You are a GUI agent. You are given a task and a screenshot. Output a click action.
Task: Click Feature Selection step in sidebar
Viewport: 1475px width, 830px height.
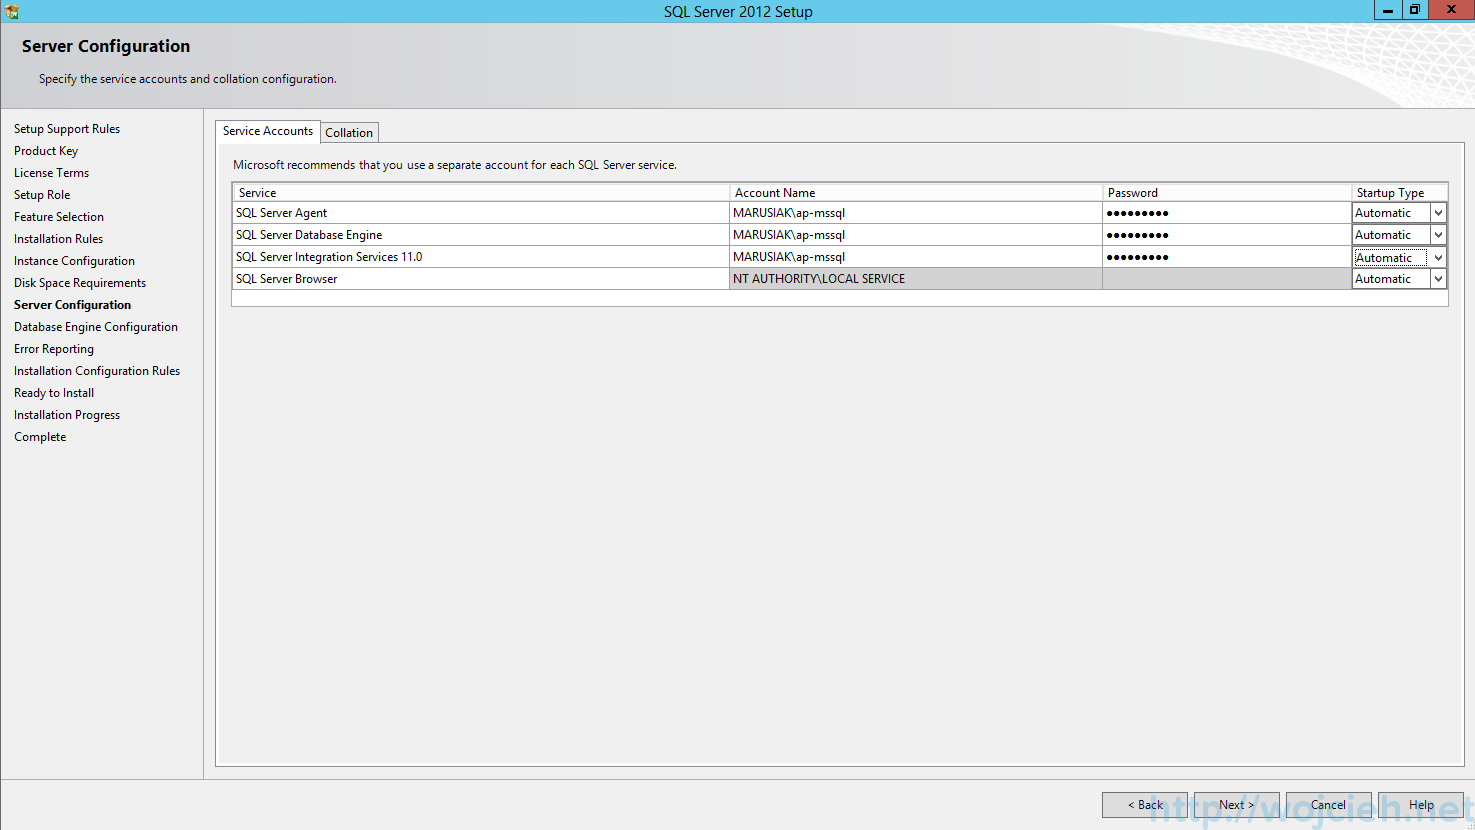(59, 217)
